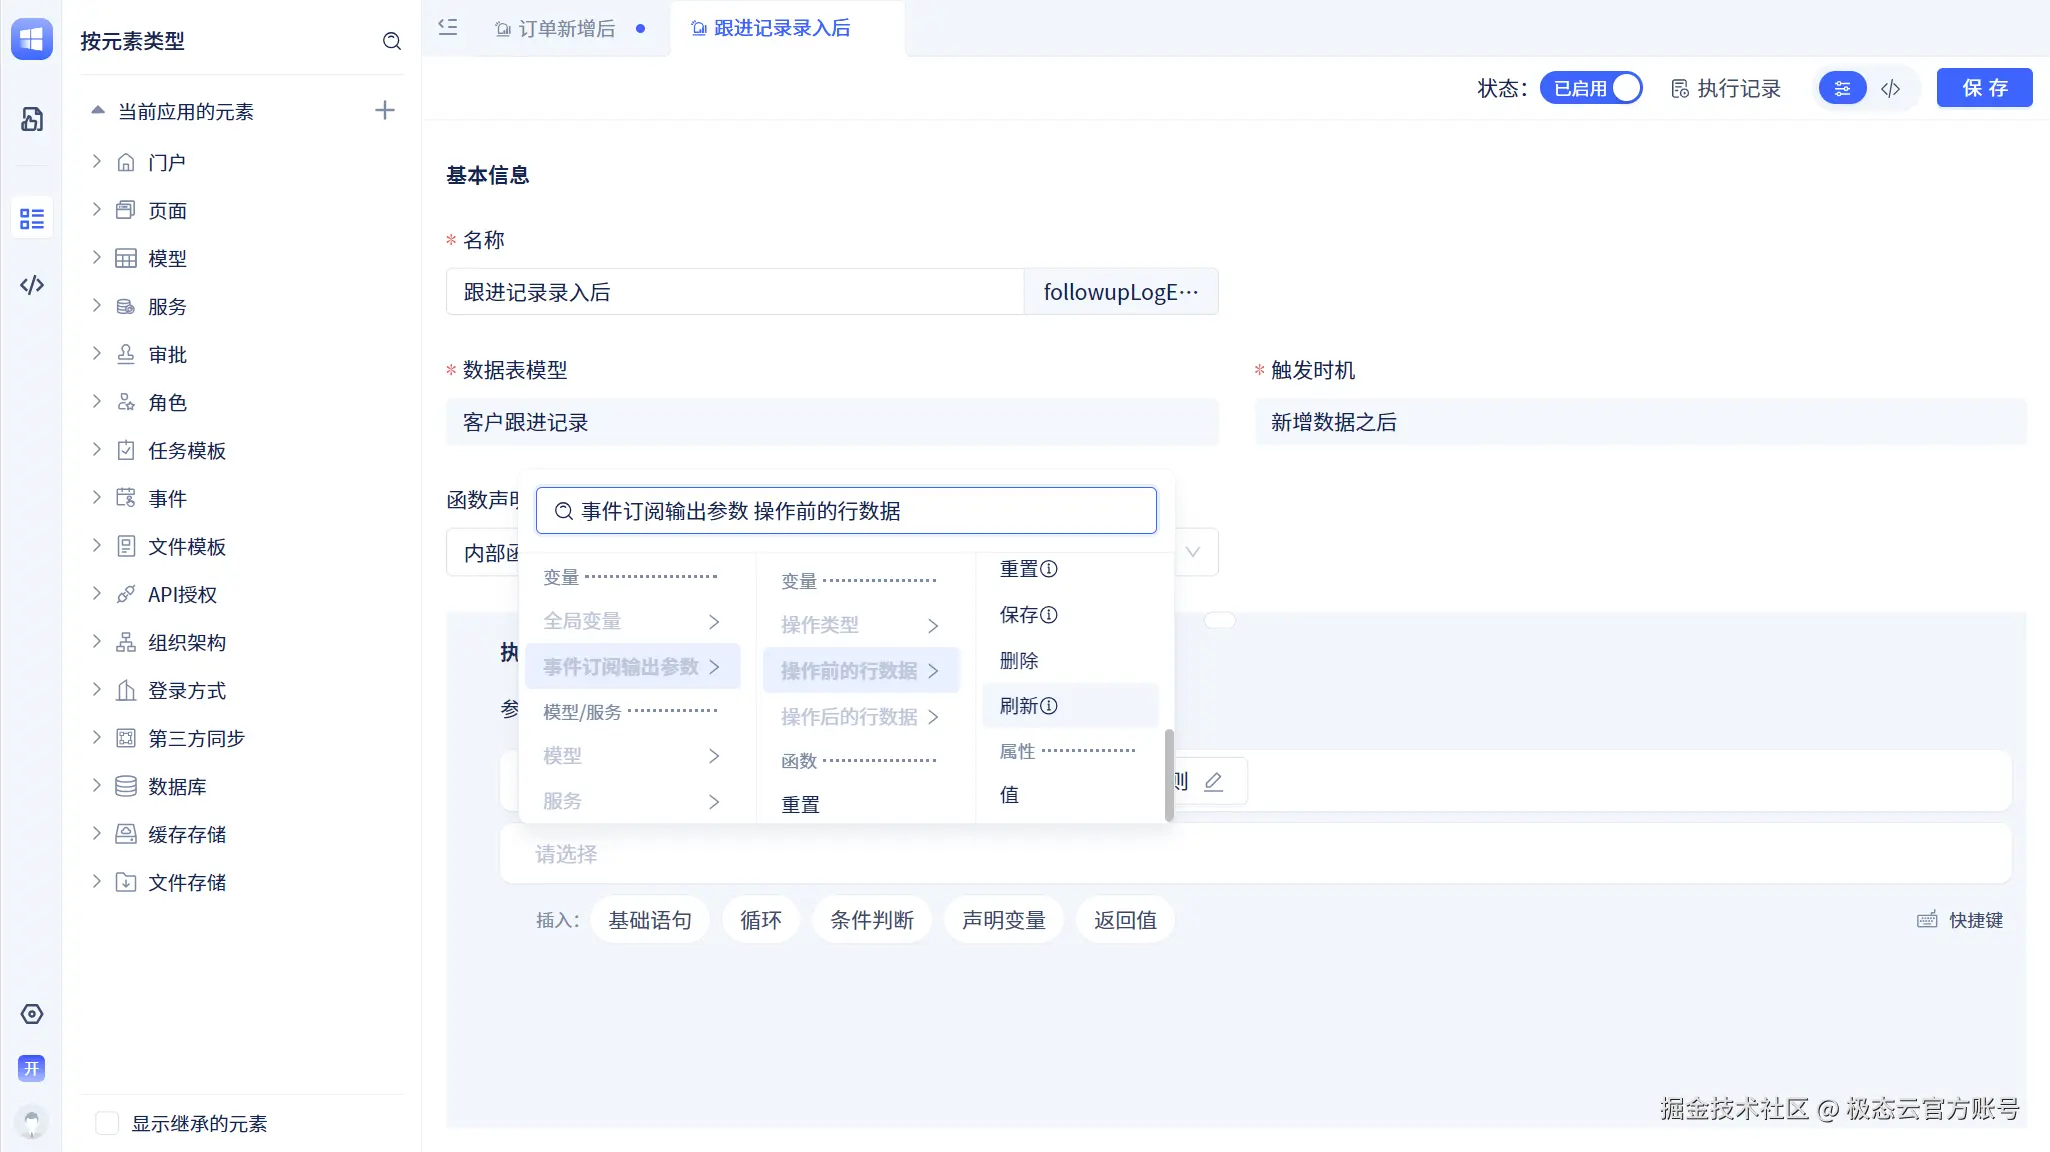Click the popup list scrollbar

click(x=1168, y=775)
